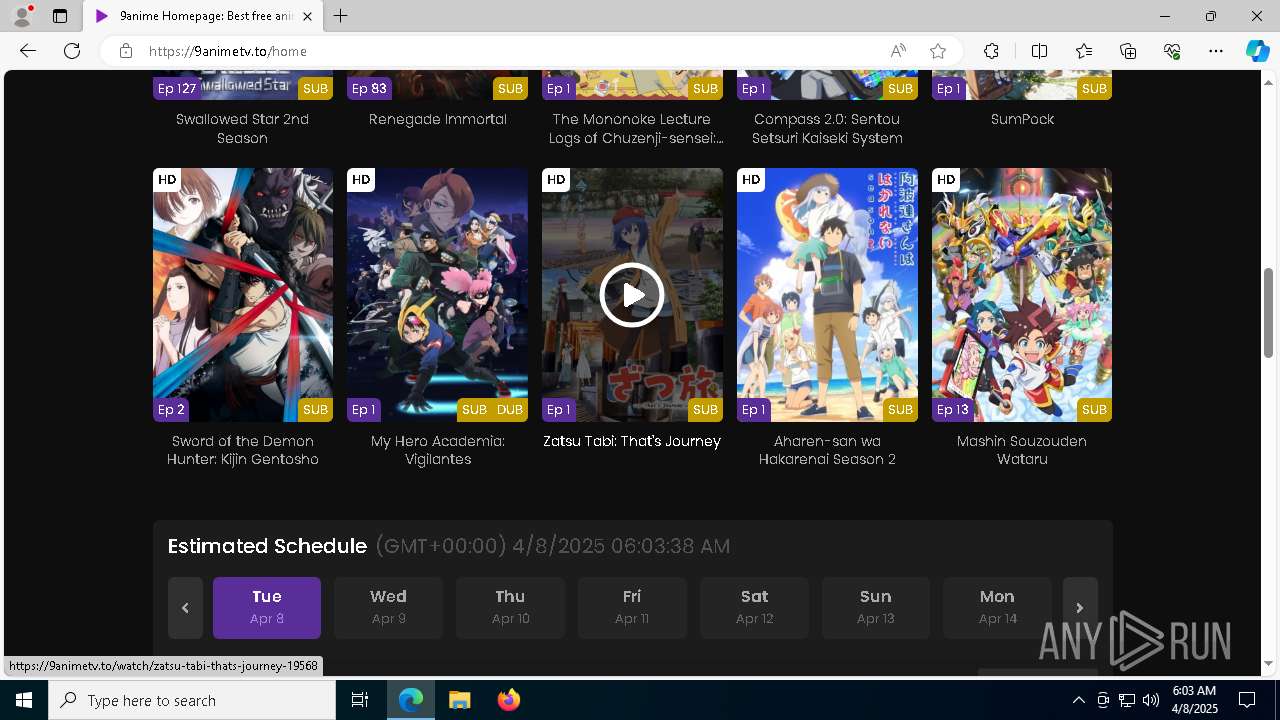Click the address bar URL

pos(228,51)
